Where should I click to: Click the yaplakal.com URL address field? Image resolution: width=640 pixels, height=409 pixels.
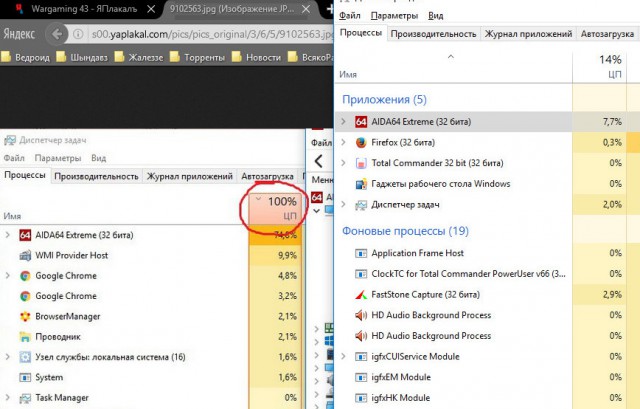(x=210, y=34)
